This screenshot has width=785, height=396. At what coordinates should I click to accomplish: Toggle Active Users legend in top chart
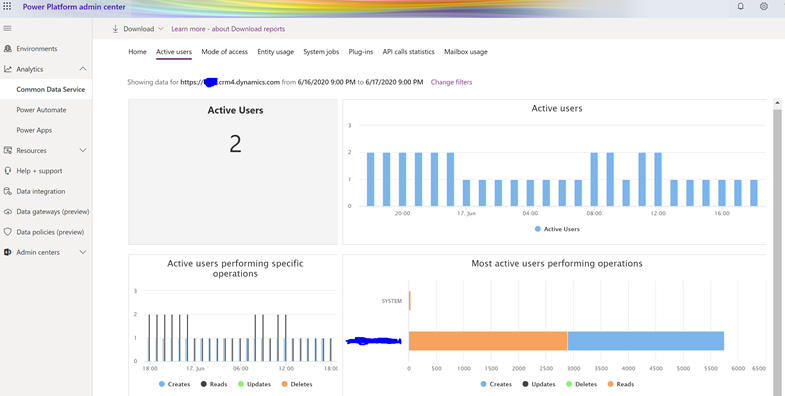coord(557,229)
